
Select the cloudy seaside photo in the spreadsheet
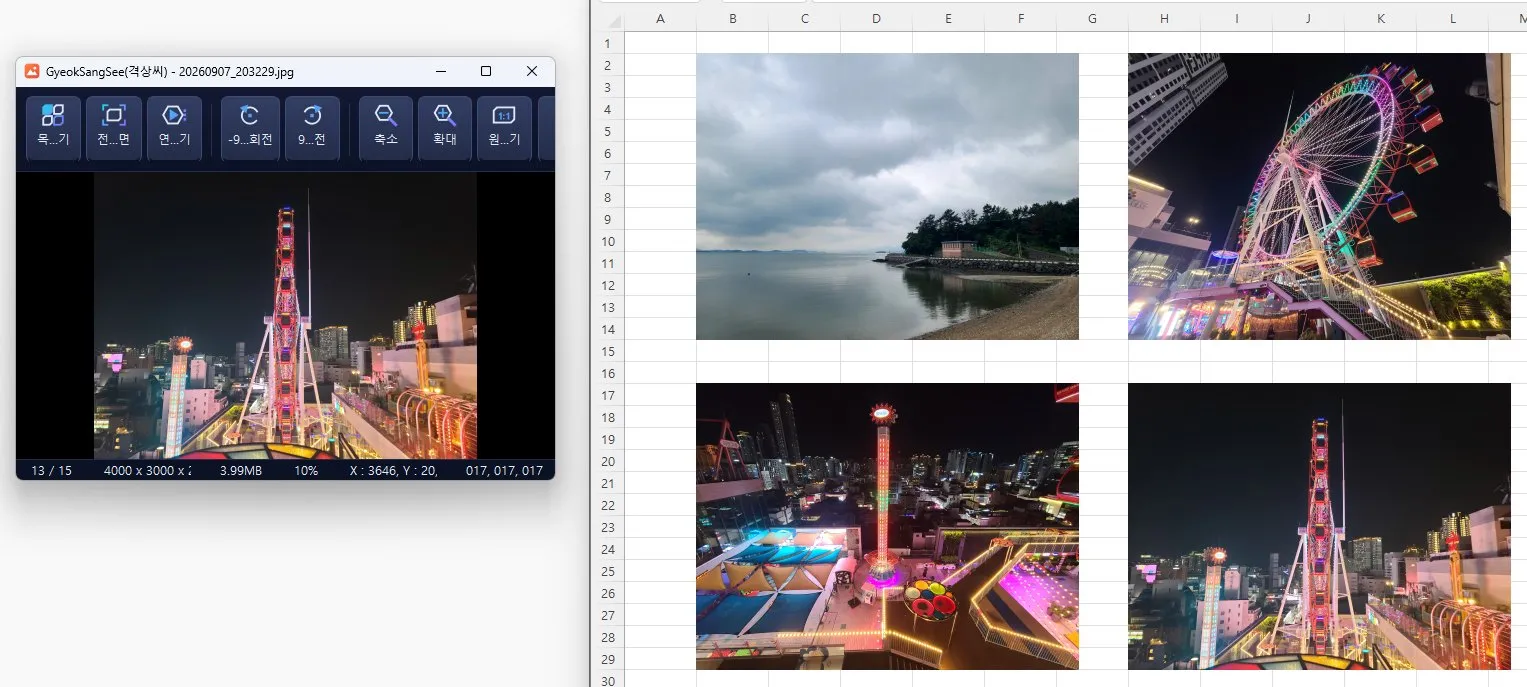click(887, 196)
